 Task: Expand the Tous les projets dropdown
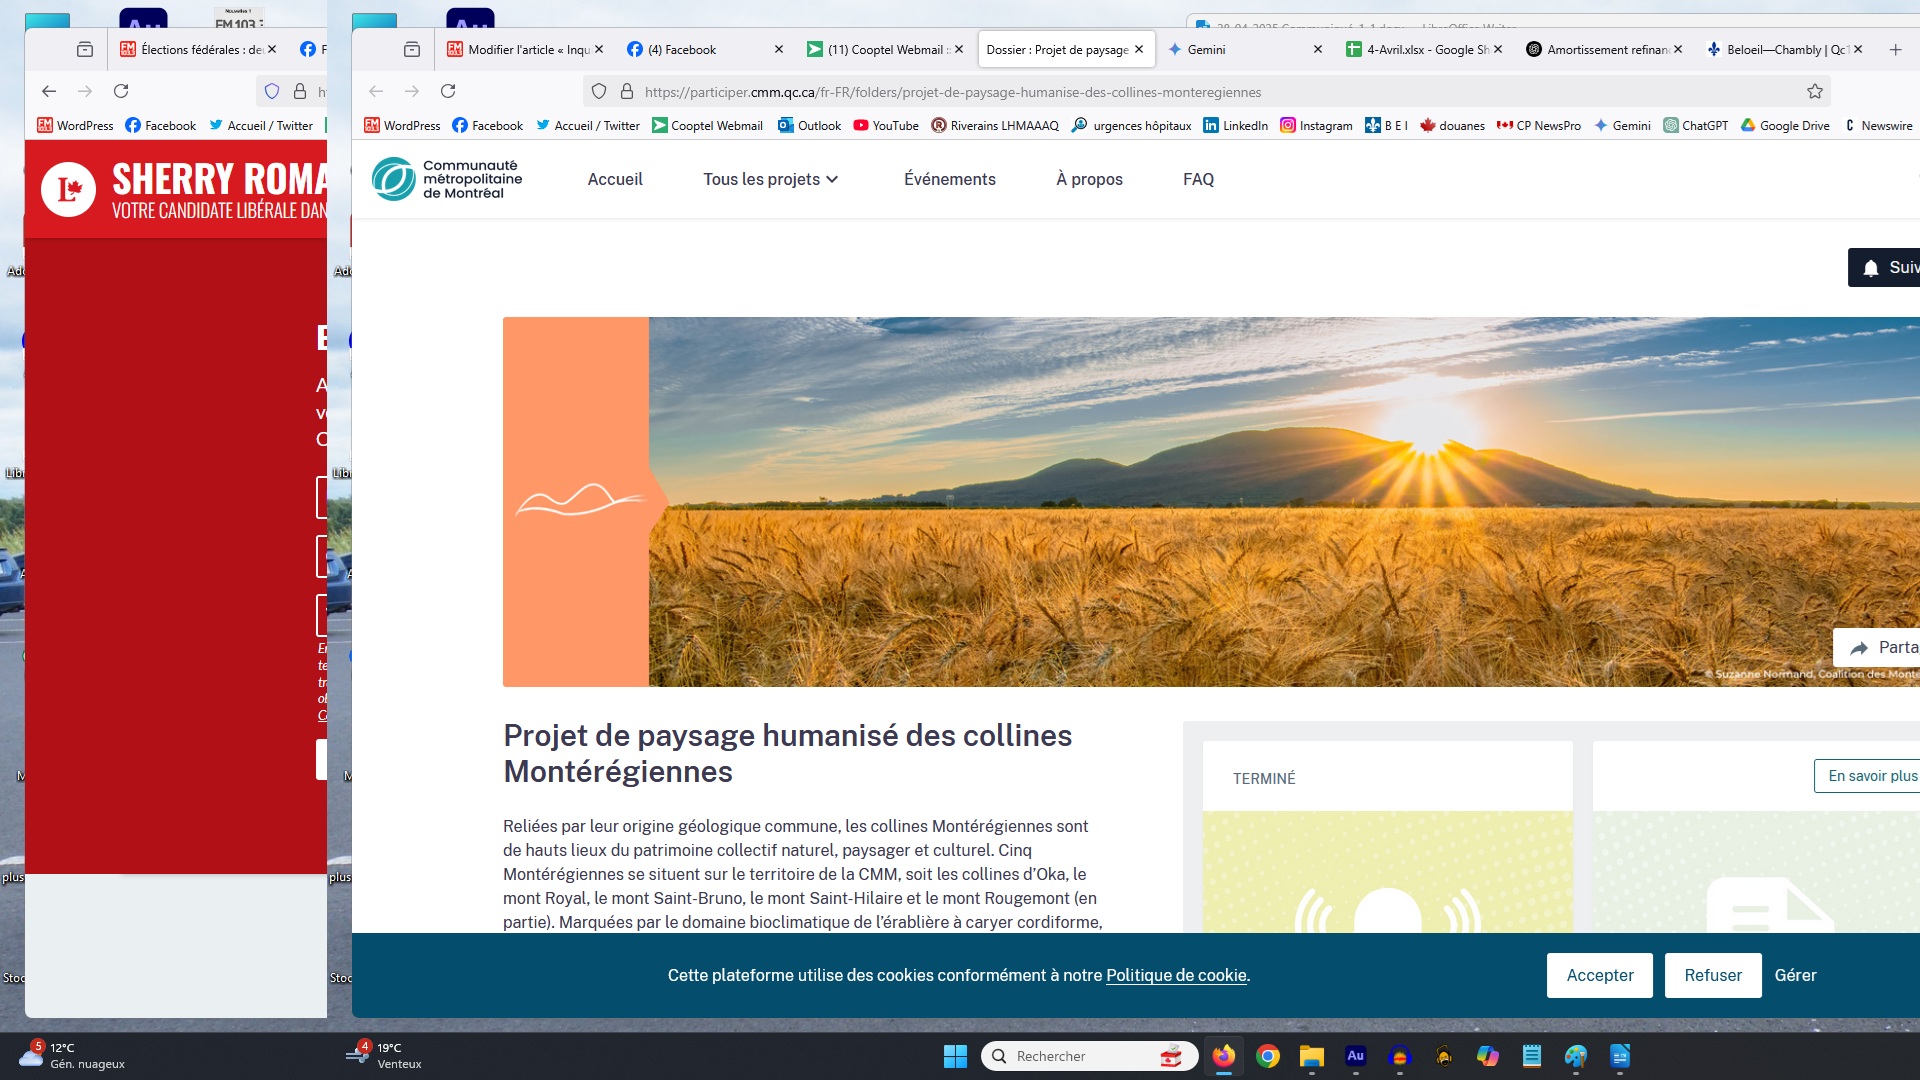(x=770, y=179)
